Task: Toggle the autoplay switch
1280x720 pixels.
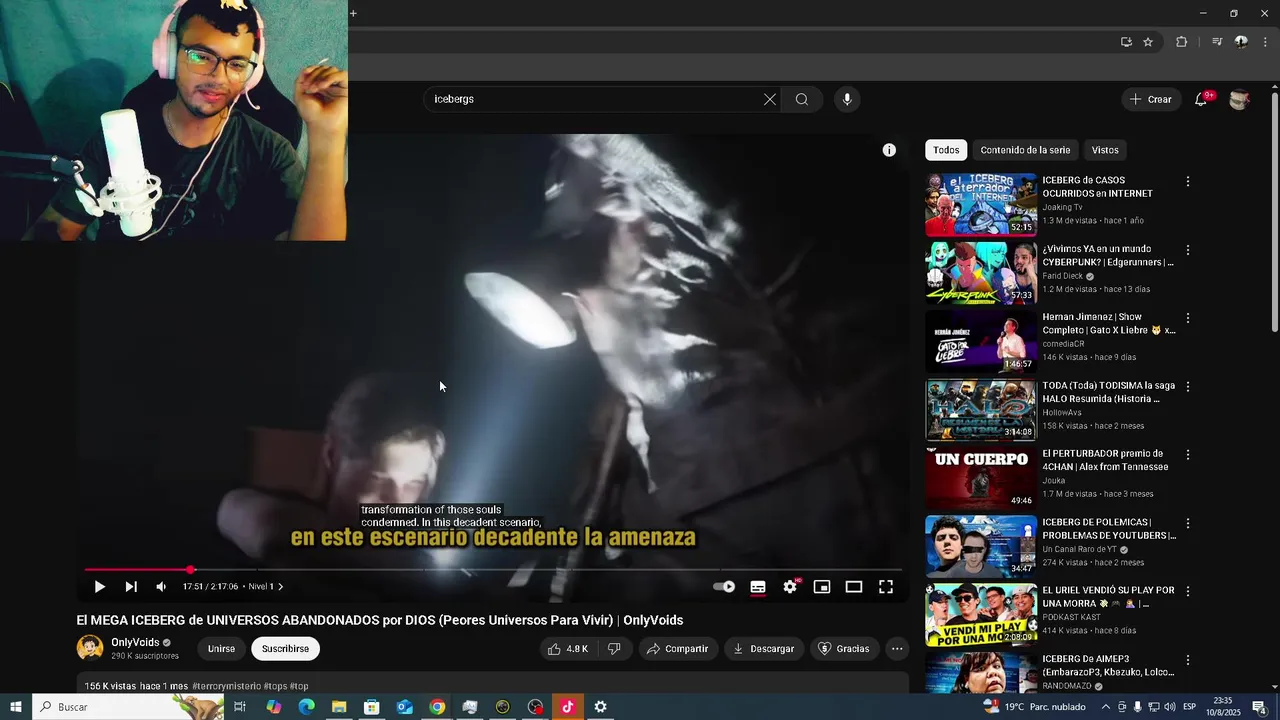Action: point(725,587)
